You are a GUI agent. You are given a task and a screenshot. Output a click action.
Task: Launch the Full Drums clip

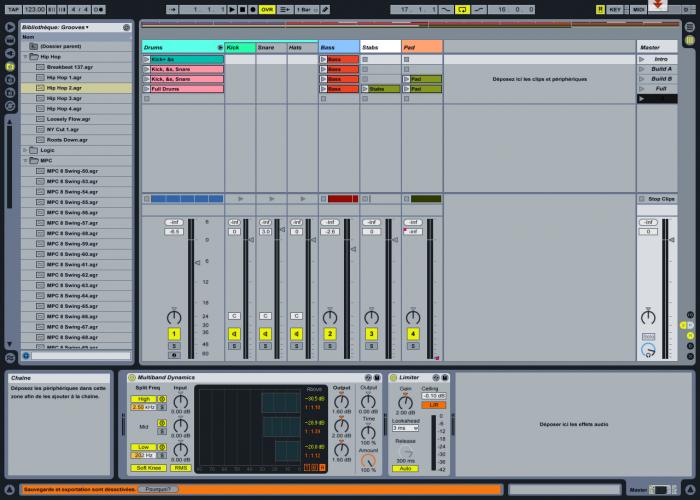(x=146, y=89)
